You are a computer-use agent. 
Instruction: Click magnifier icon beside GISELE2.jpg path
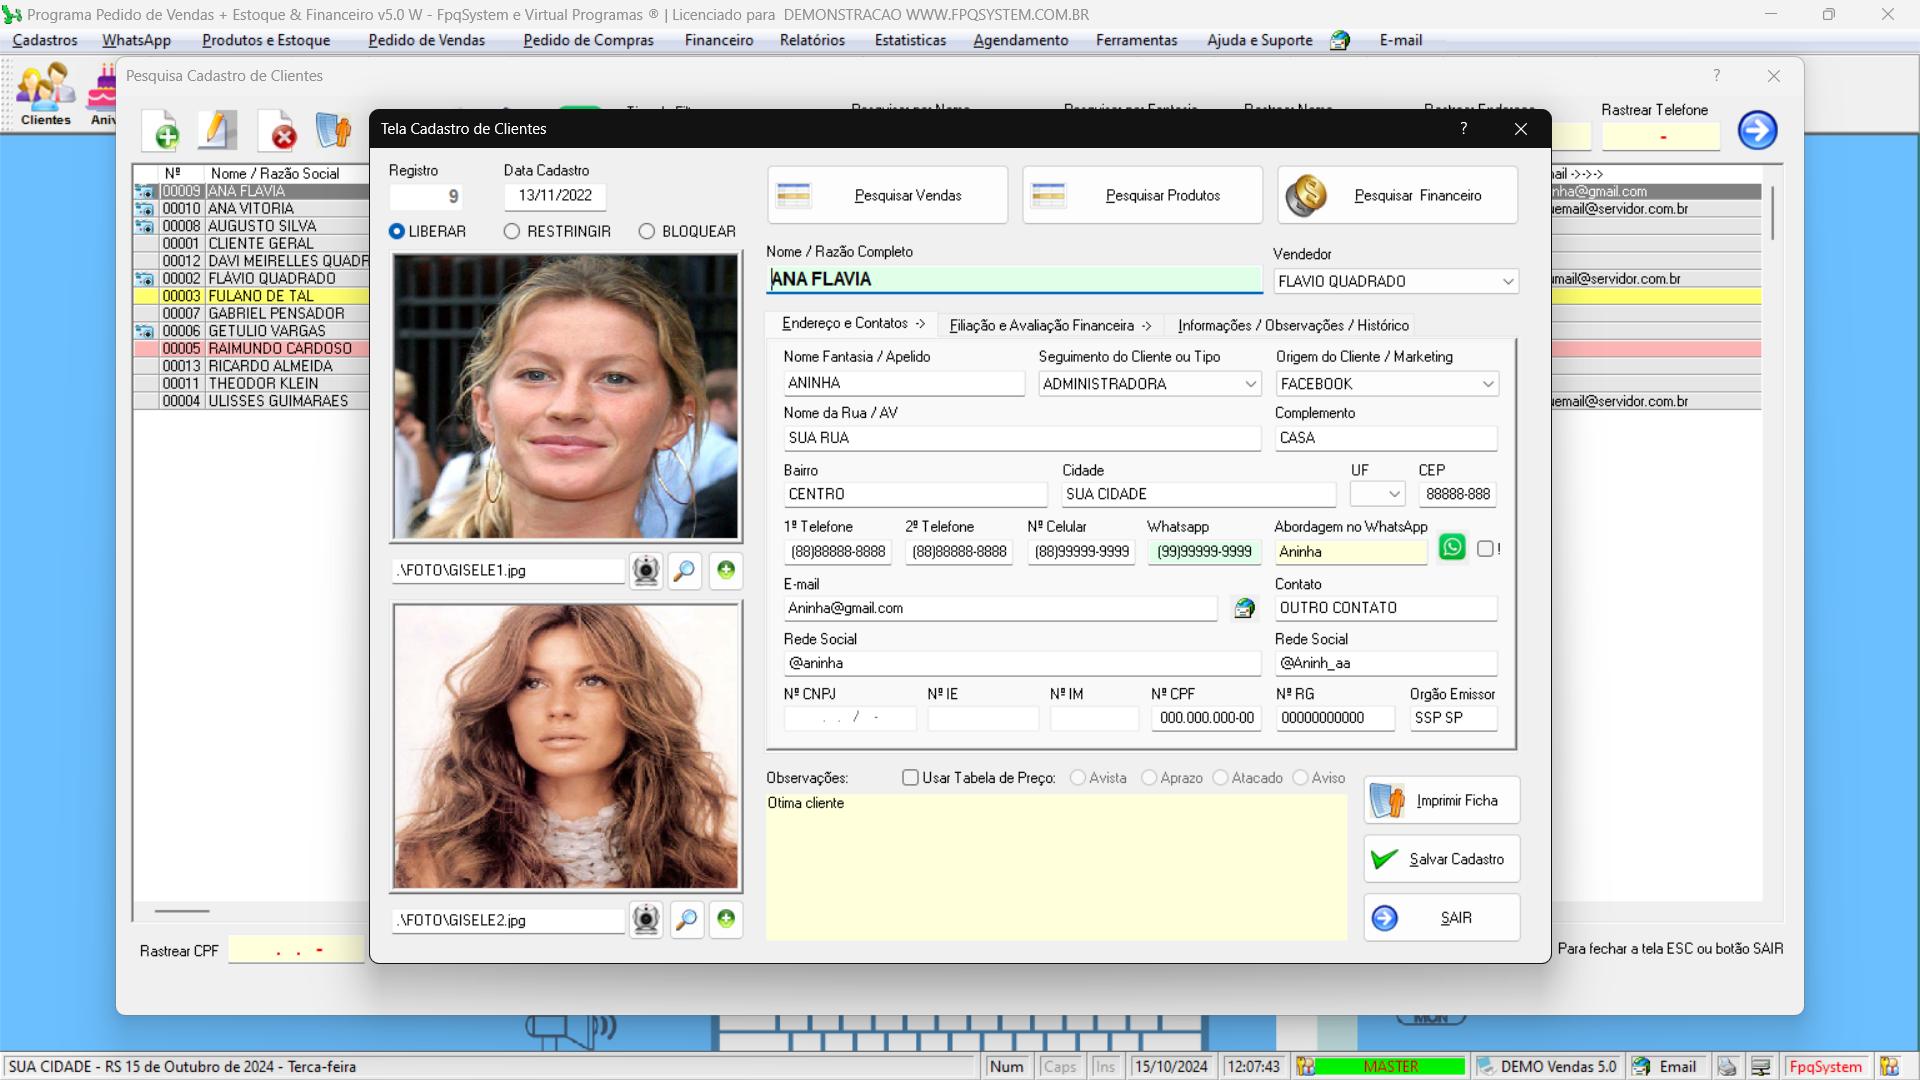(686, 920)
